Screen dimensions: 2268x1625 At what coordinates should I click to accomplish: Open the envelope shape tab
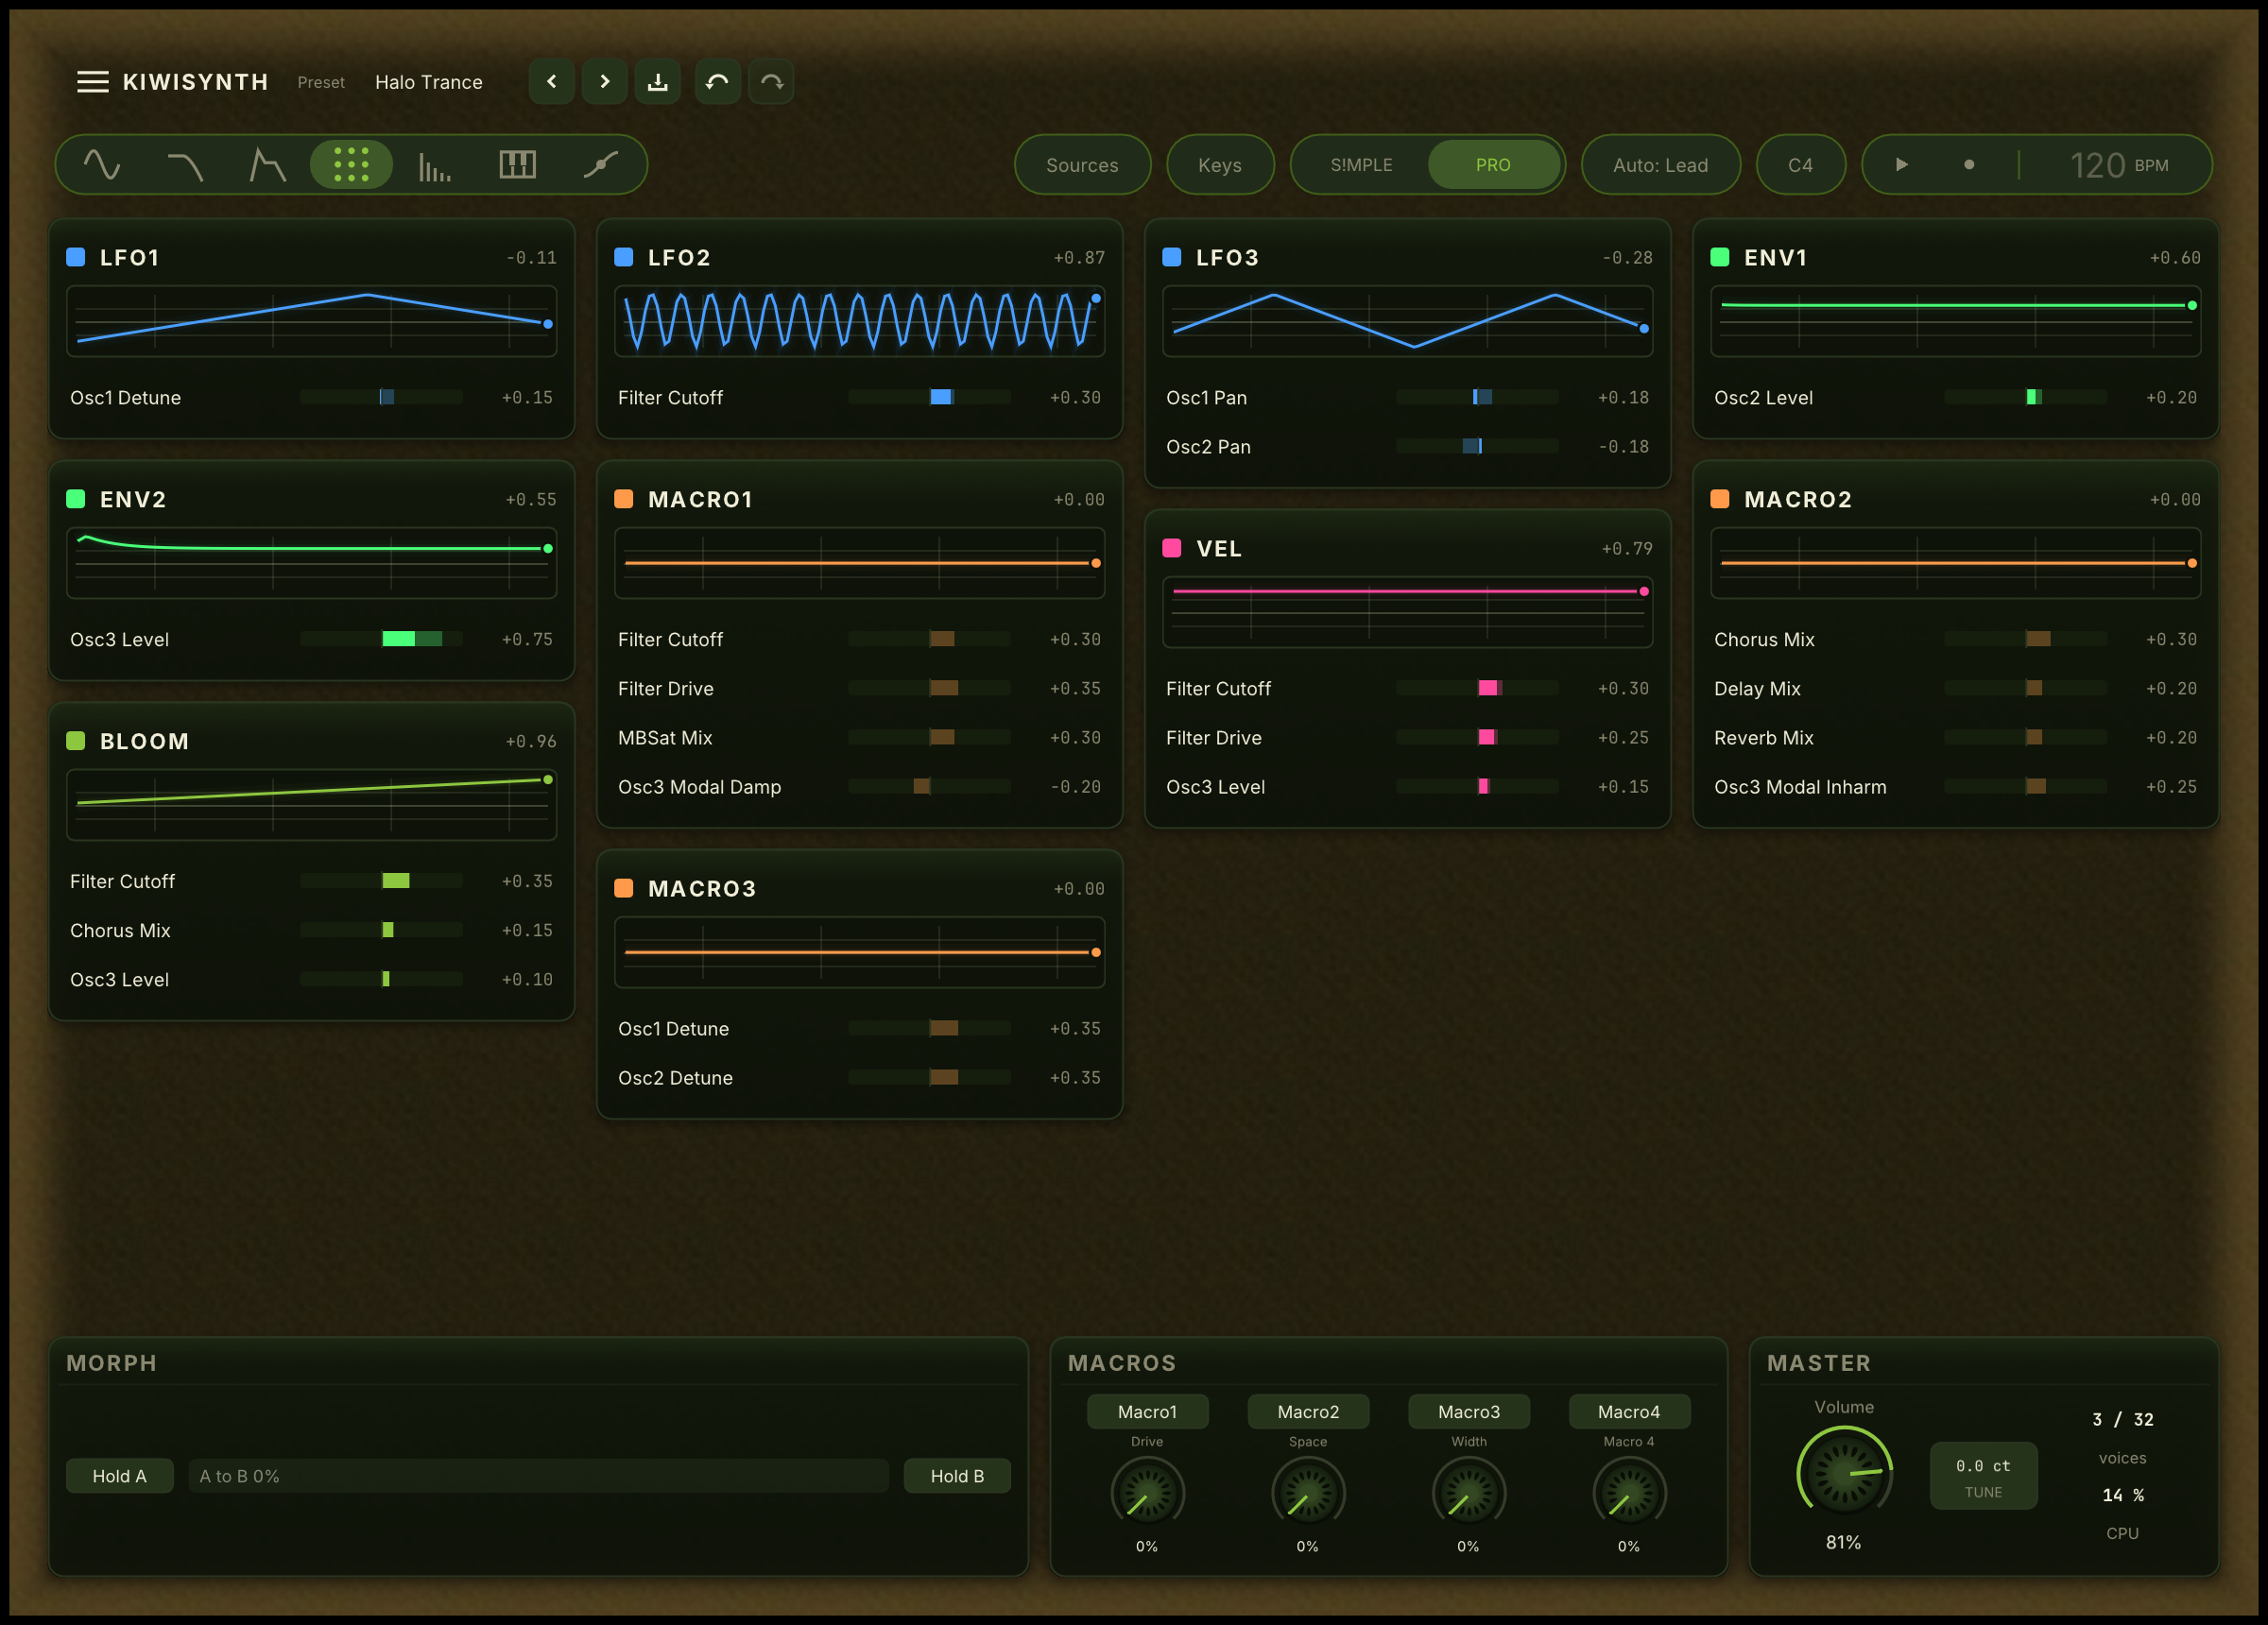tap(268, 165)
